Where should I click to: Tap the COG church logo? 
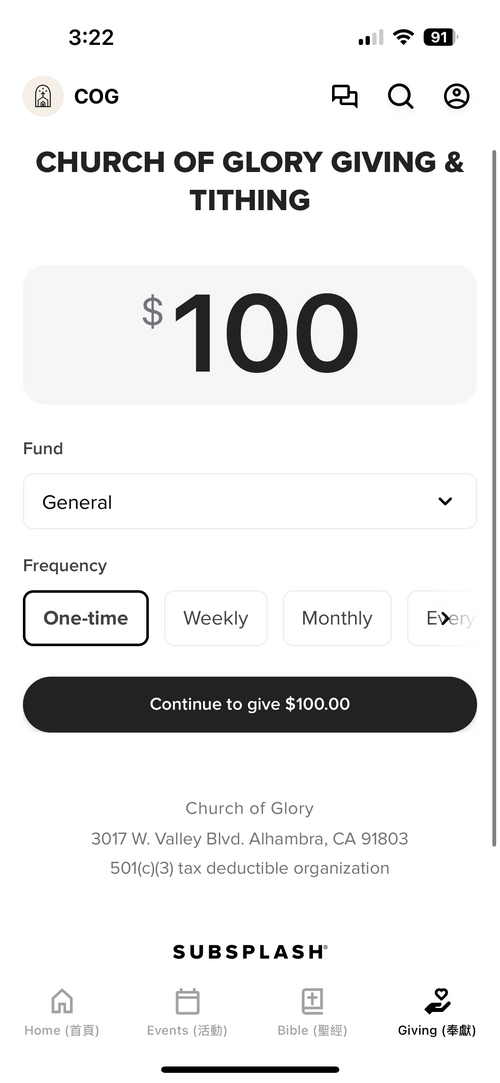pos(44,96)
